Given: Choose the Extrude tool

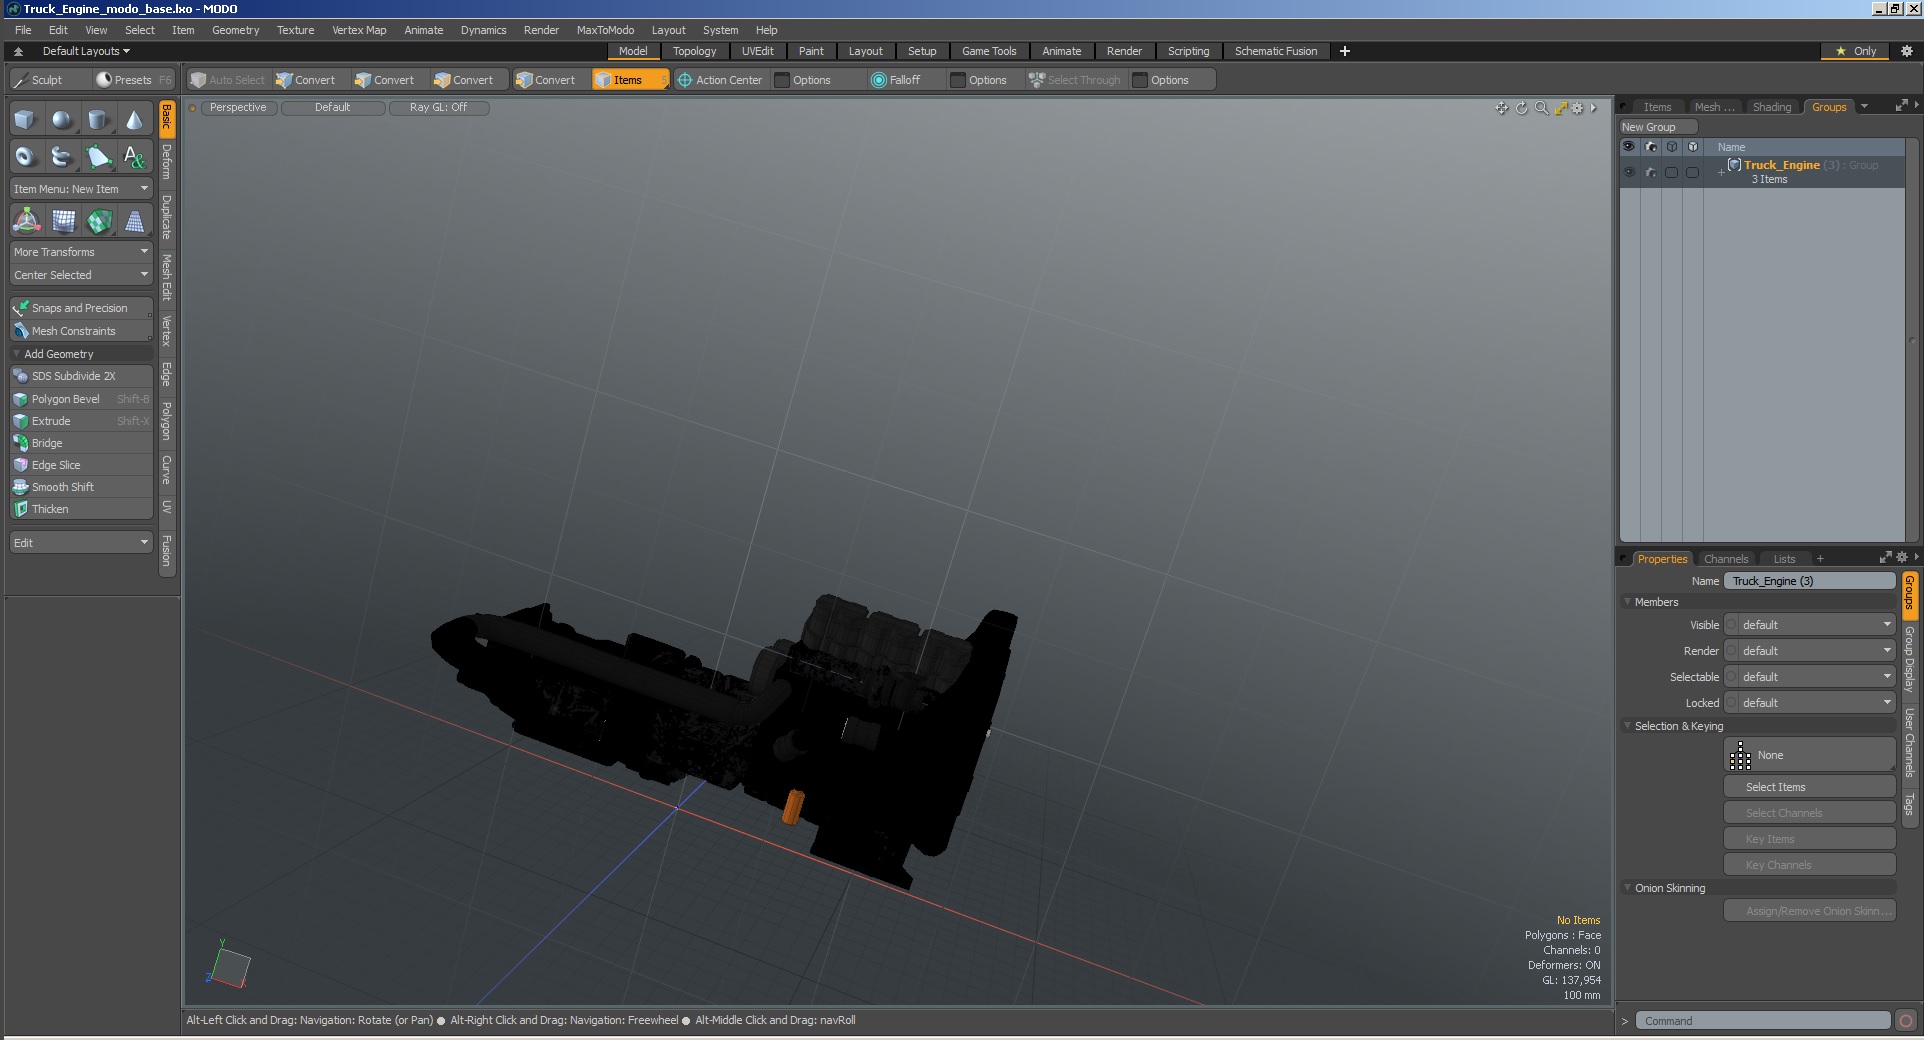Looking at the screenshot, I should coord(81,421).
